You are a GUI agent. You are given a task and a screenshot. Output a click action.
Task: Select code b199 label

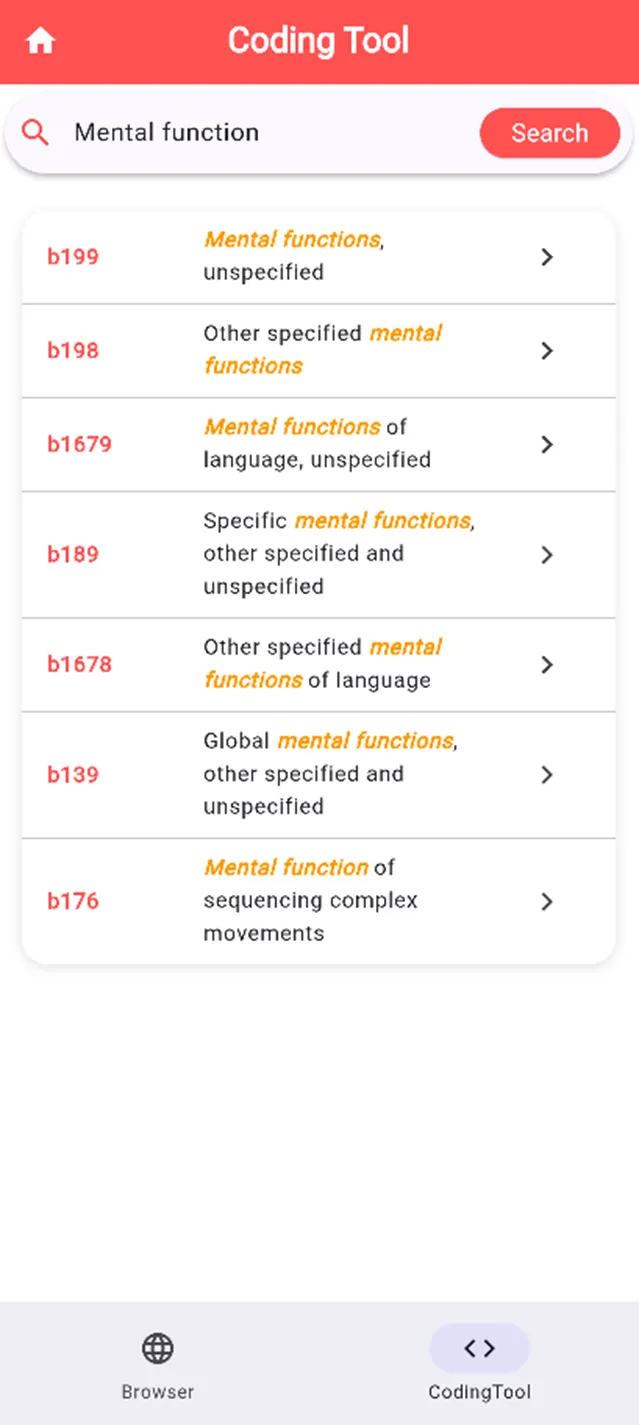(73, 257)
